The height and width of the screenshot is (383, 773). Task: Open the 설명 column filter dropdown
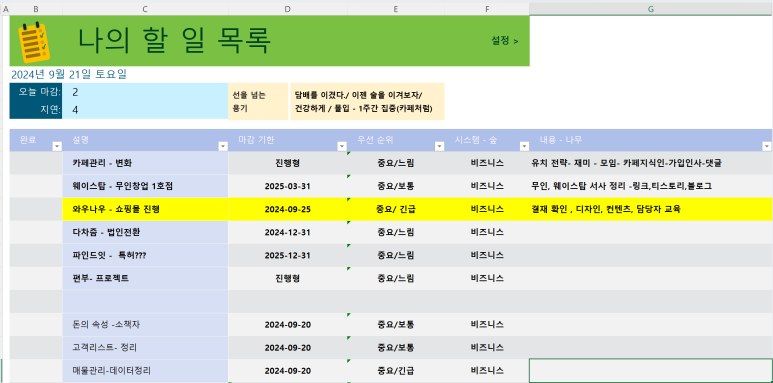pos(223,146)
